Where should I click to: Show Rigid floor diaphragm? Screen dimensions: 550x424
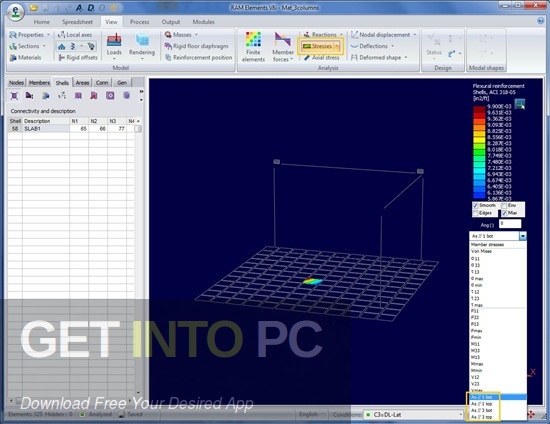point(196,46)
